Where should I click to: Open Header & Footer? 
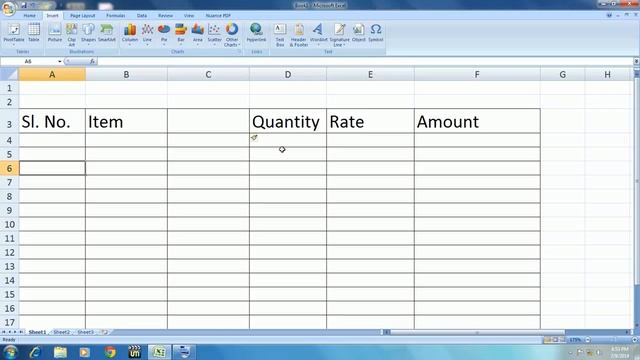coord(299,35)
